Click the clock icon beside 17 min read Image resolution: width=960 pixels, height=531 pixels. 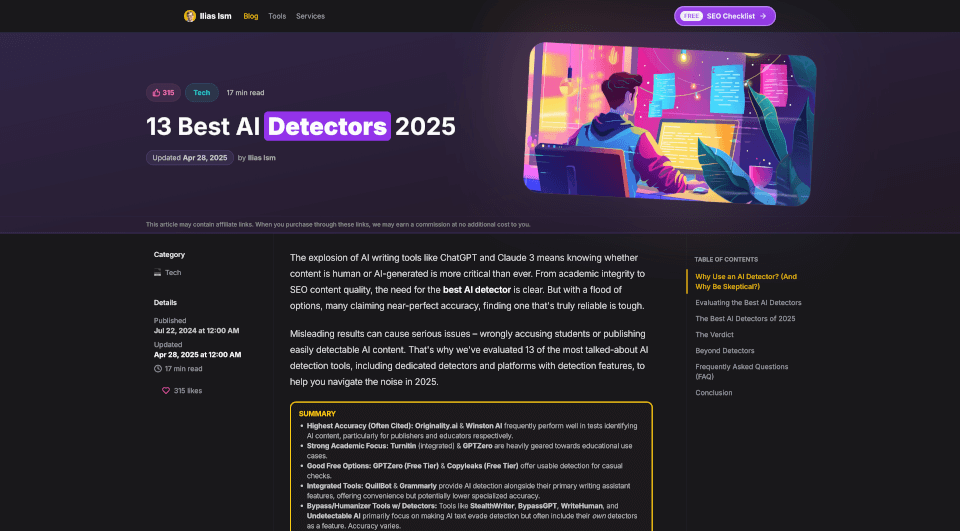pyautogui.click(x=157, y=369)
